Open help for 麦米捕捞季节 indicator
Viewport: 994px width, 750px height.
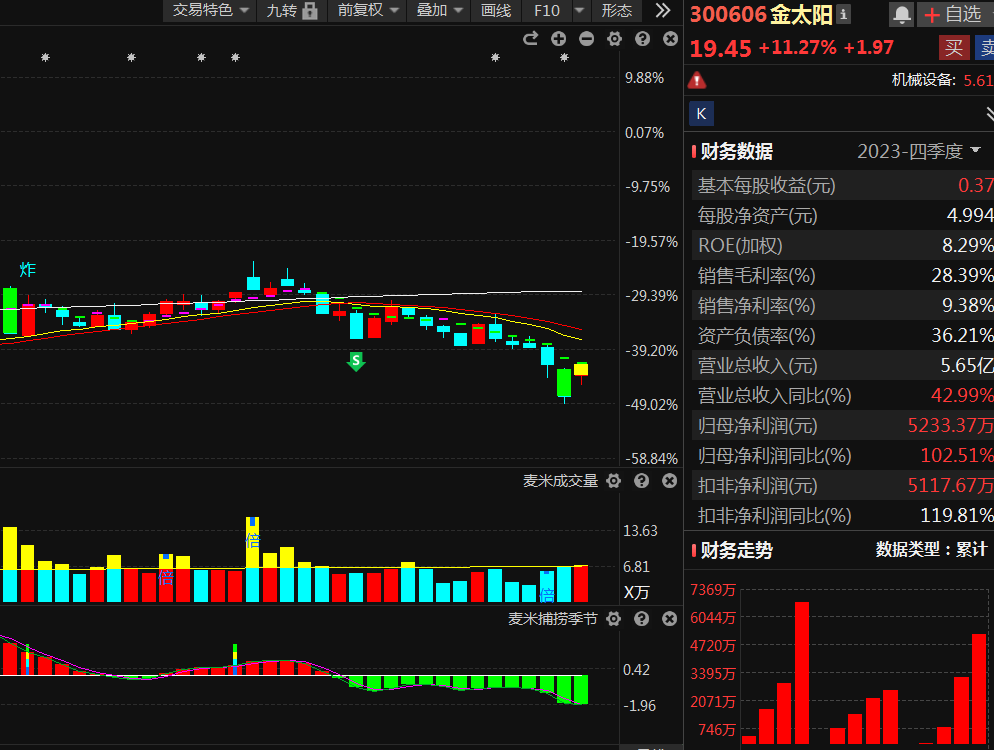click(642, 619)
